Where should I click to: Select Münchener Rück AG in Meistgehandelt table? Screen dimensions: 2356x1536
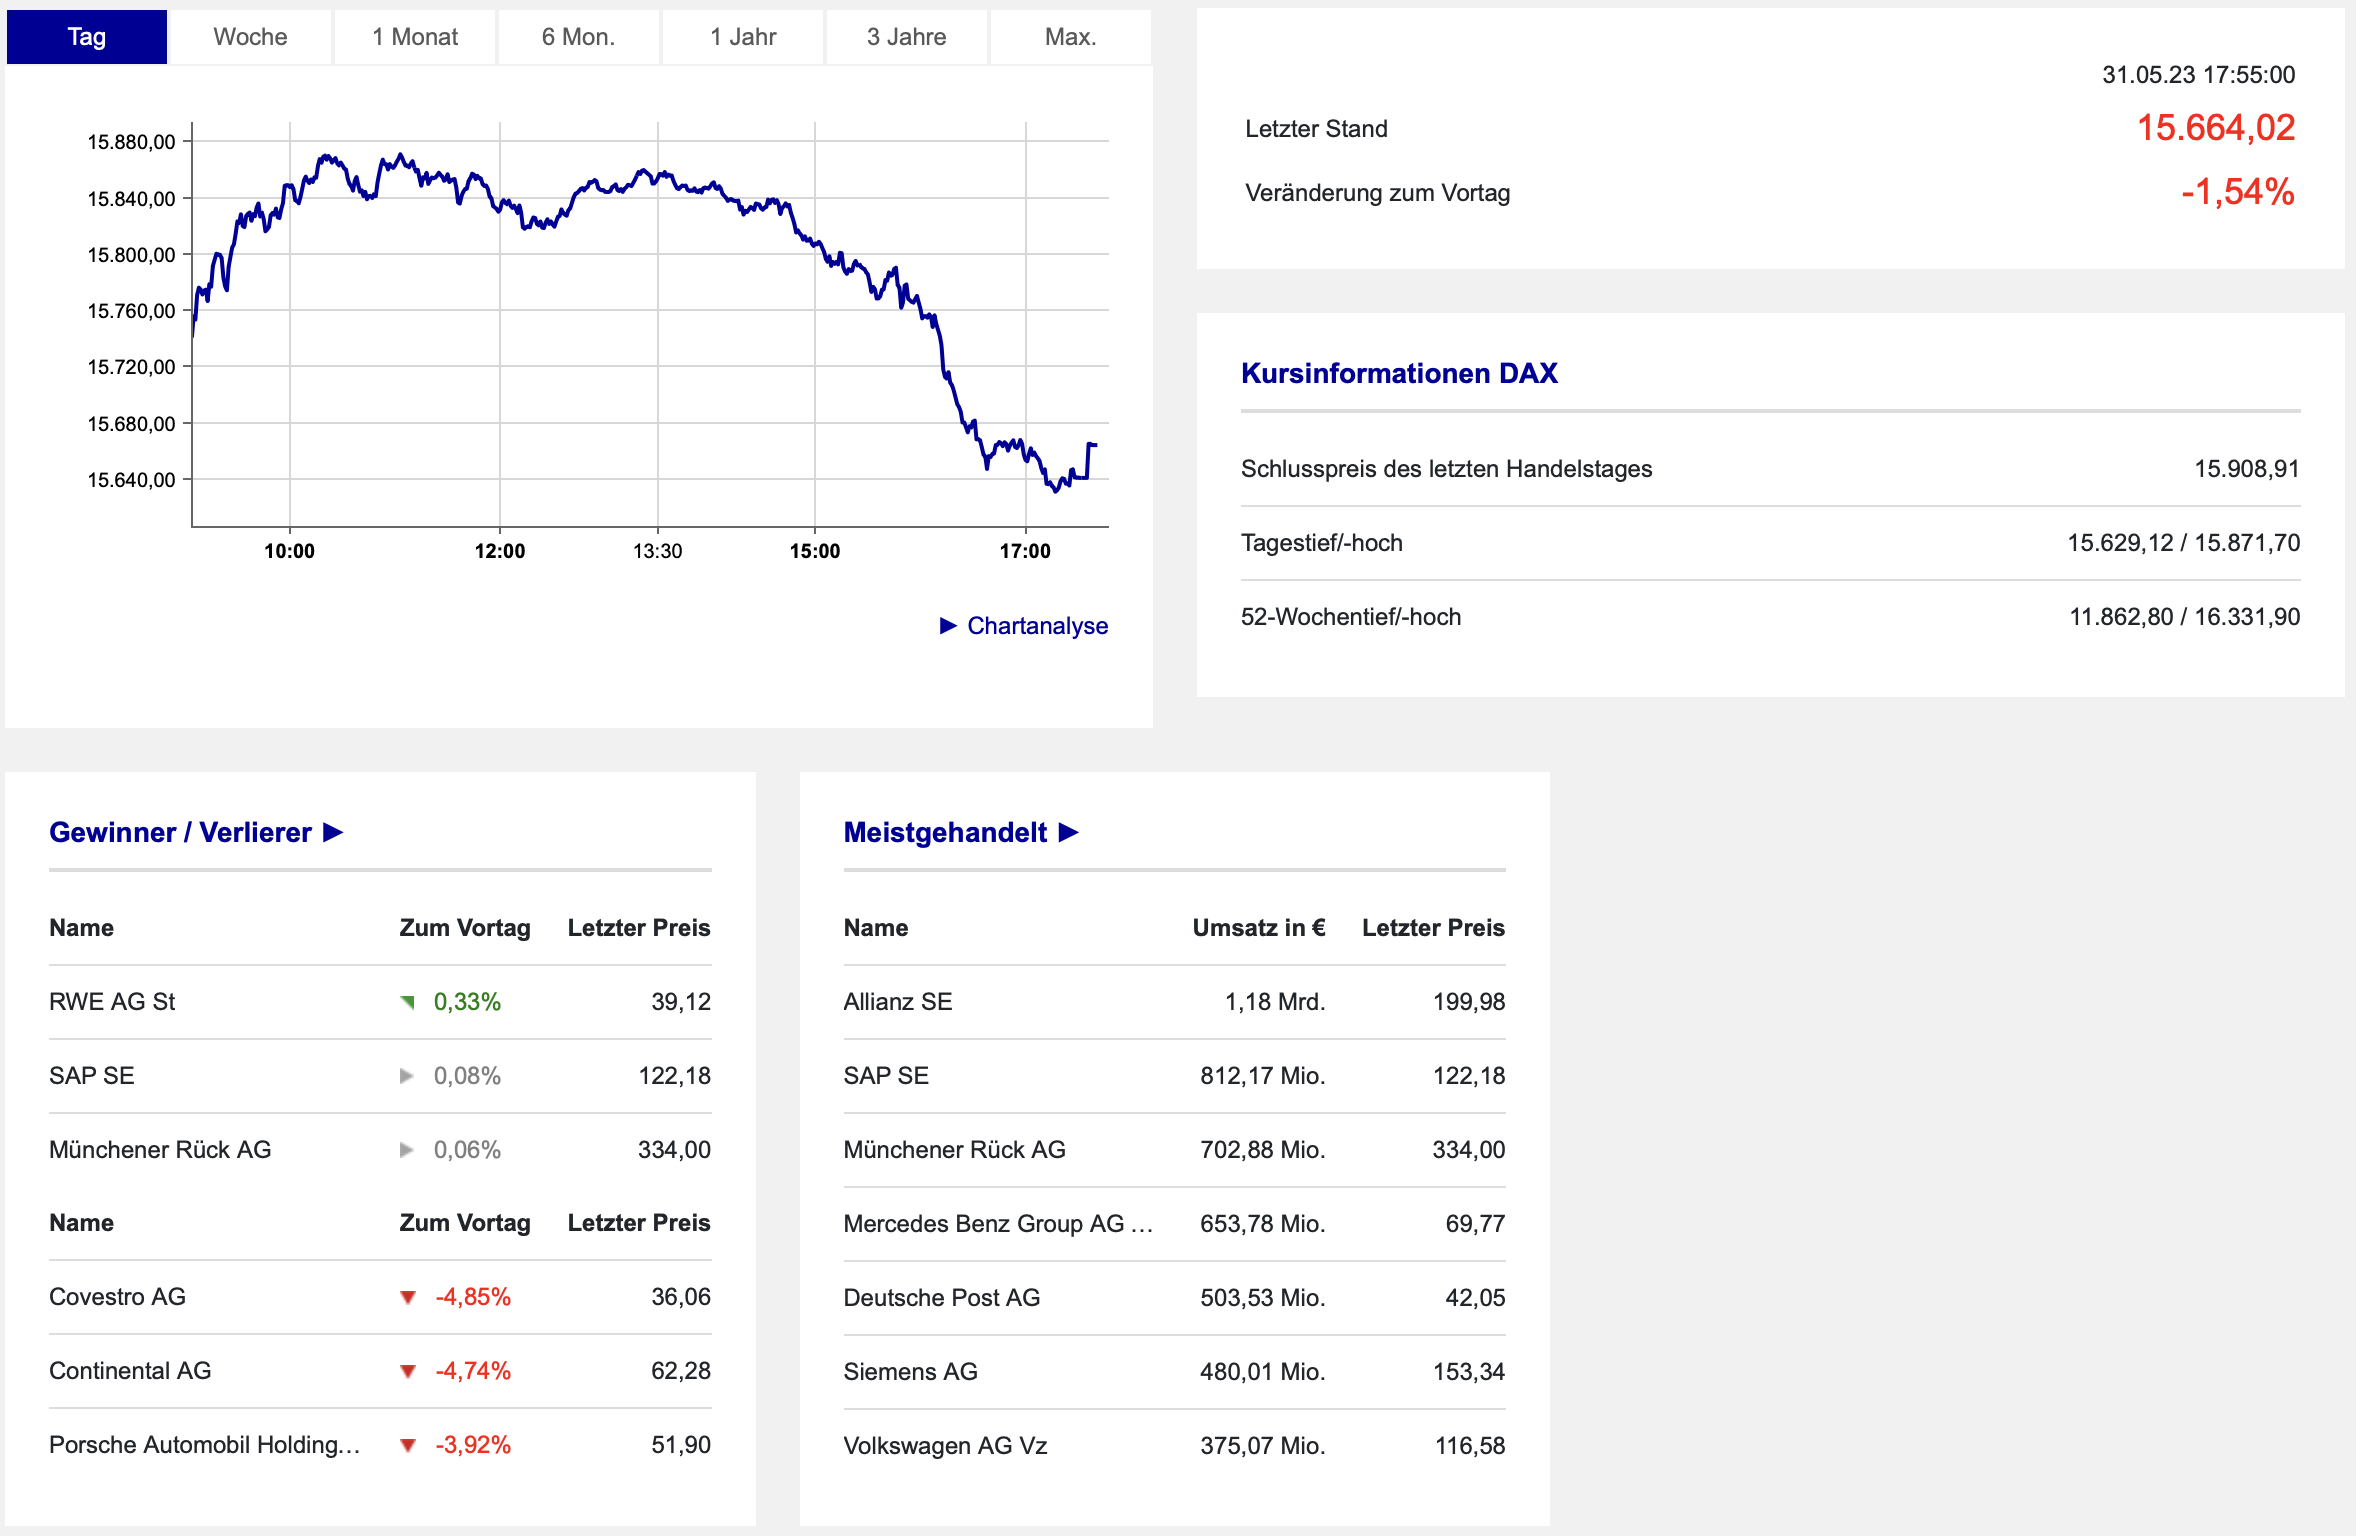[x=954, y=1150]
